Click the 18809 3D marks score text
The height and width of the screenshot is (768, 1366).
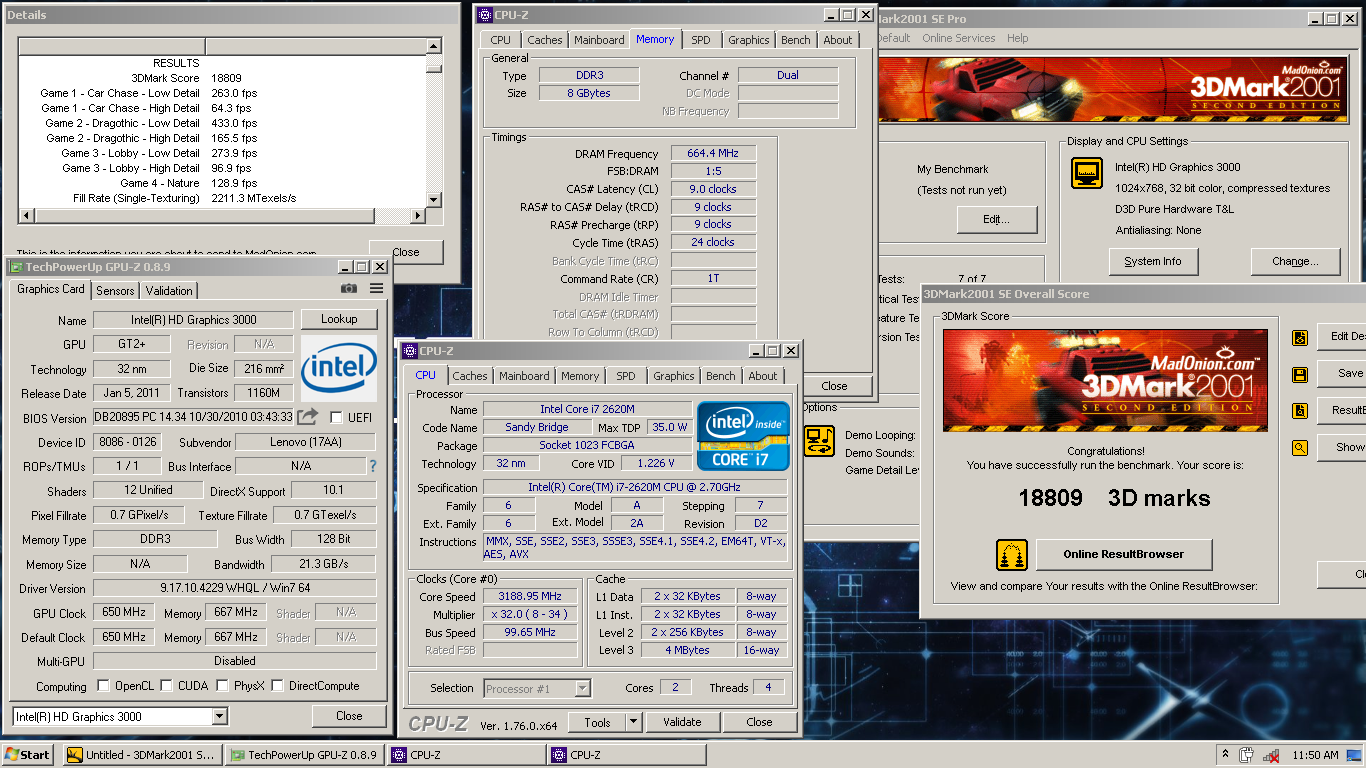click(1114, 498)
